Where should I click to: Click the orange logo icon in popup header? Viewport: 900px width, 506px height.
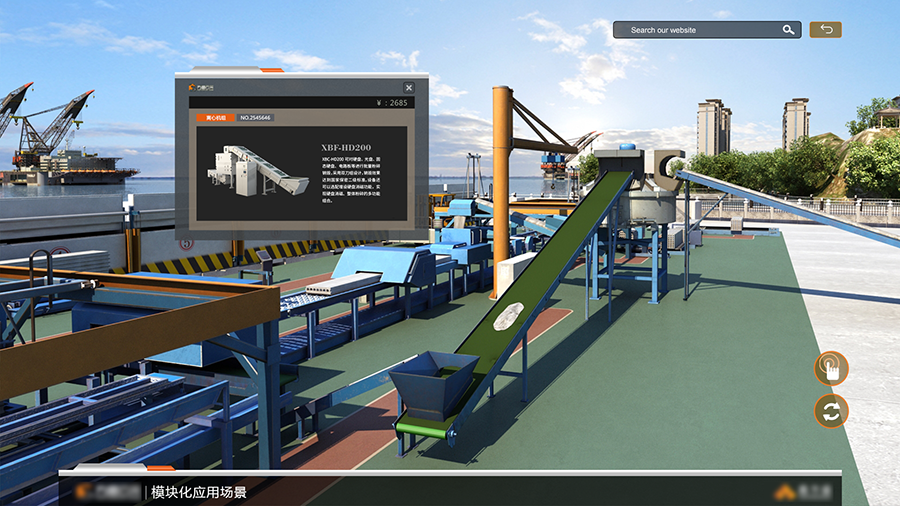[192, 87]
